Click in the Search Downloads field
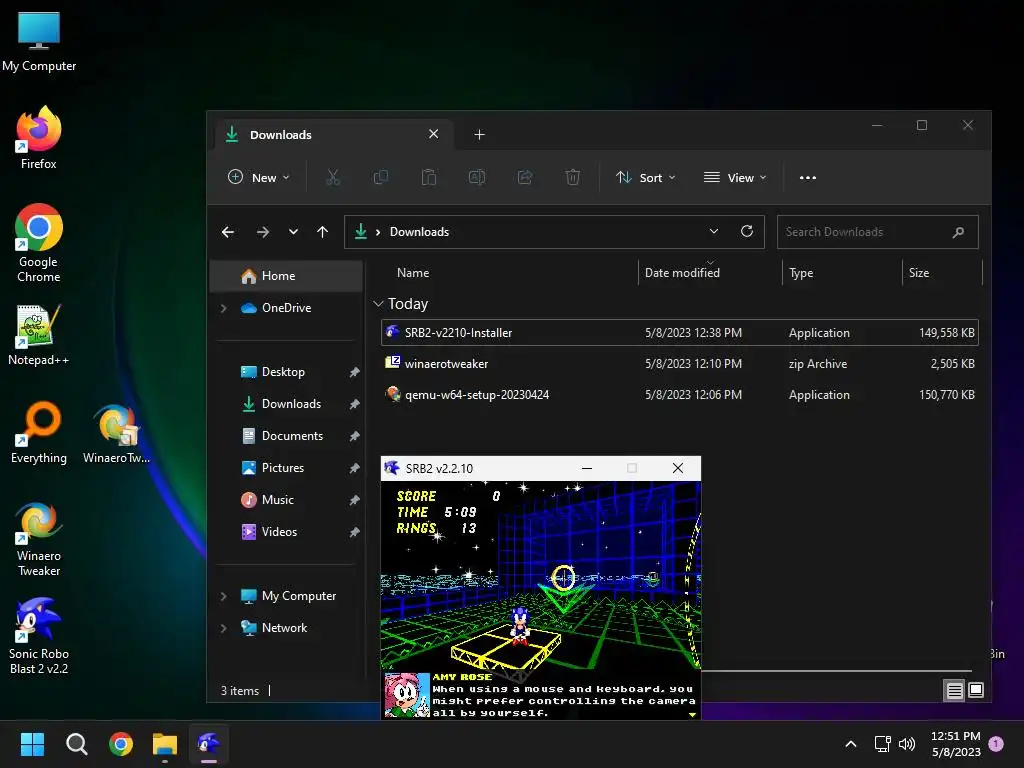The image size is (1024, 768). [878, 232]
